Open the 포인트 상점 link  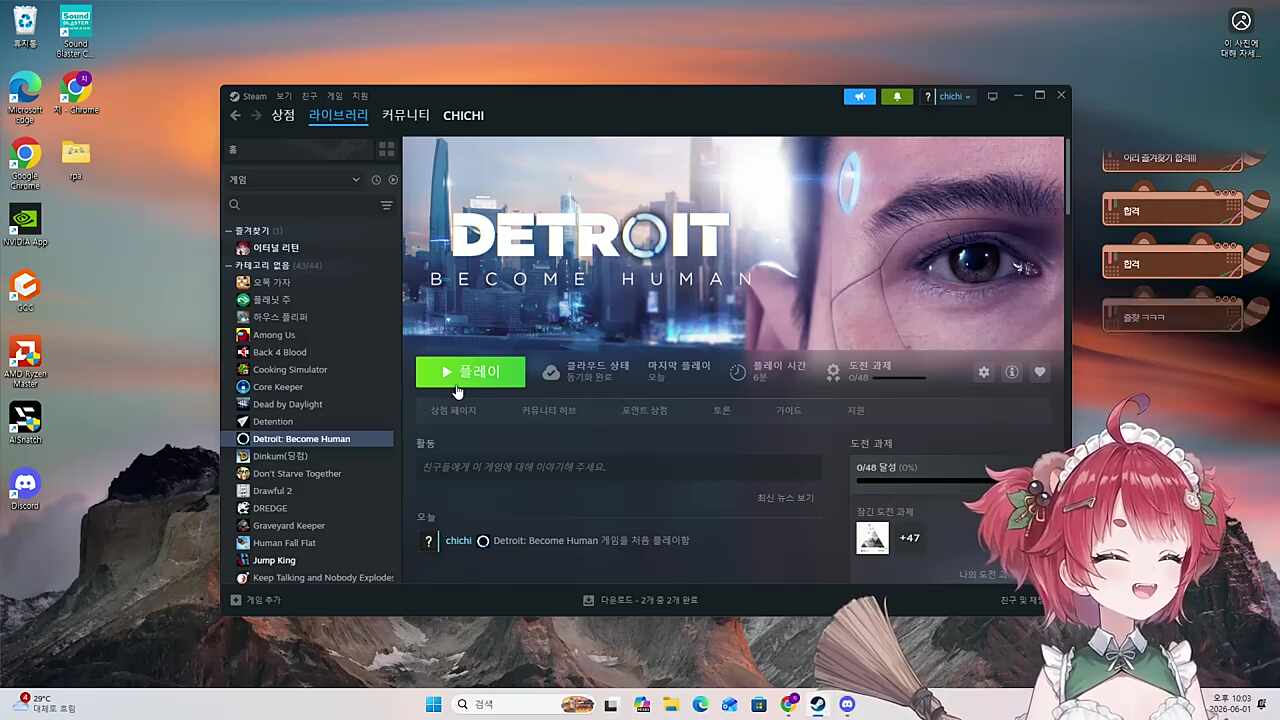coord(645,411)
